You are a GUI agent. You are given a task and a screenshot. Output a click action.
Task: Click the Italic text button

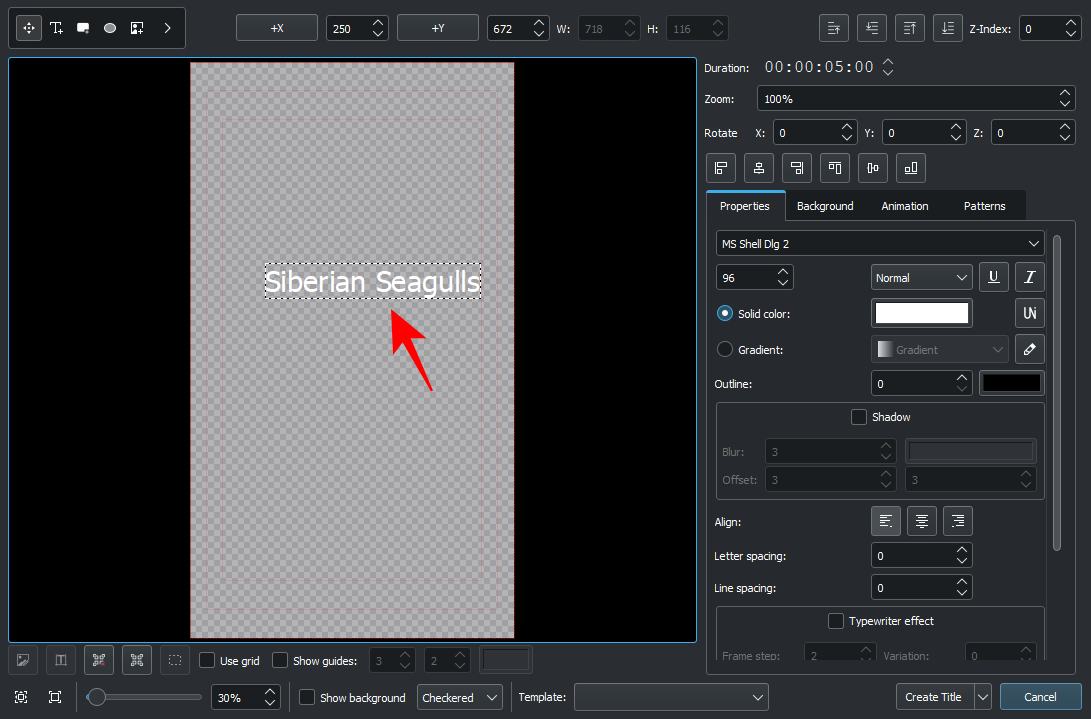tap(1030, 277)
